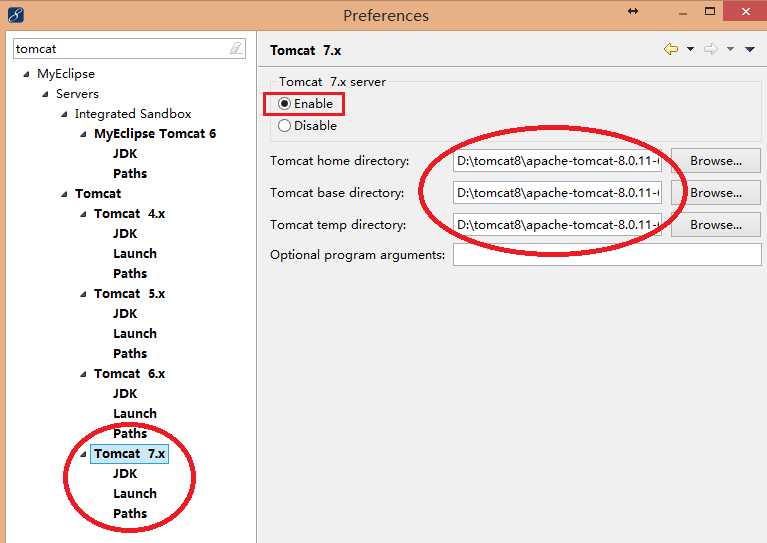Screen dimensions: 767x543
Task: Click the MyEclipse app icon in title bar
Action: [x=16, y=15]
